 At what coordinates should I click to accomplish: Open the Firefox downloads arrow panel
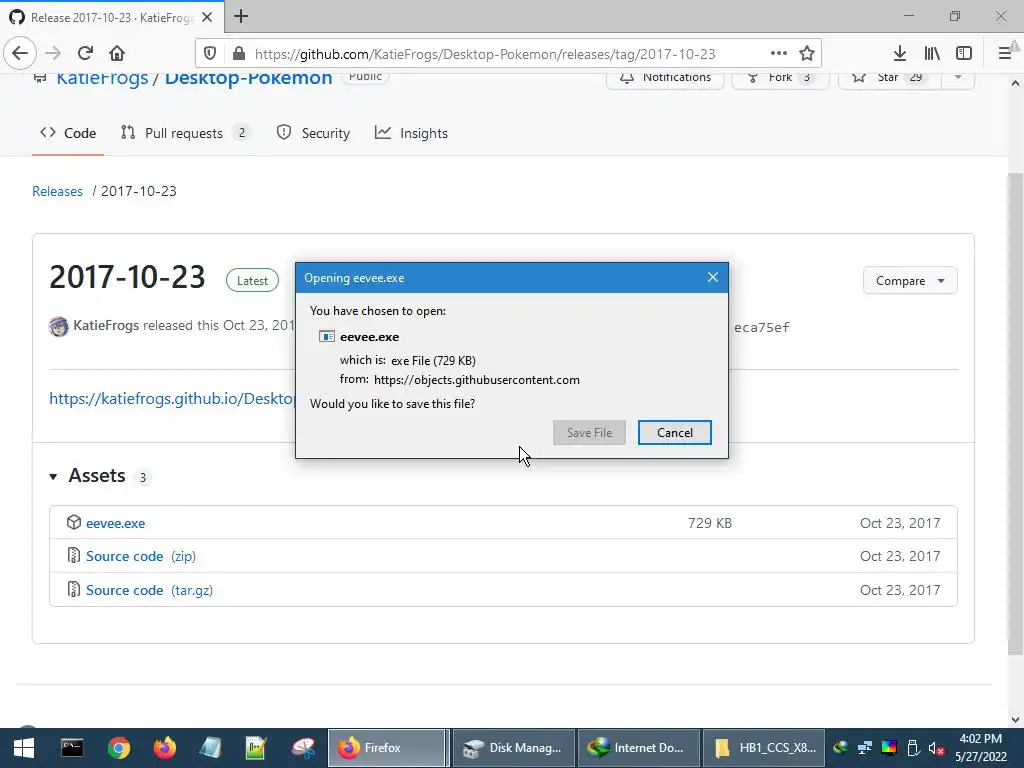click(900, 54)
